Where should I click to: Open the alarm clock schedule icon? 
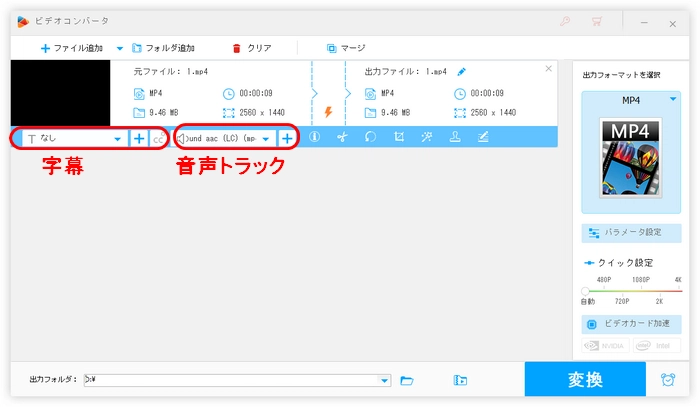668,380
